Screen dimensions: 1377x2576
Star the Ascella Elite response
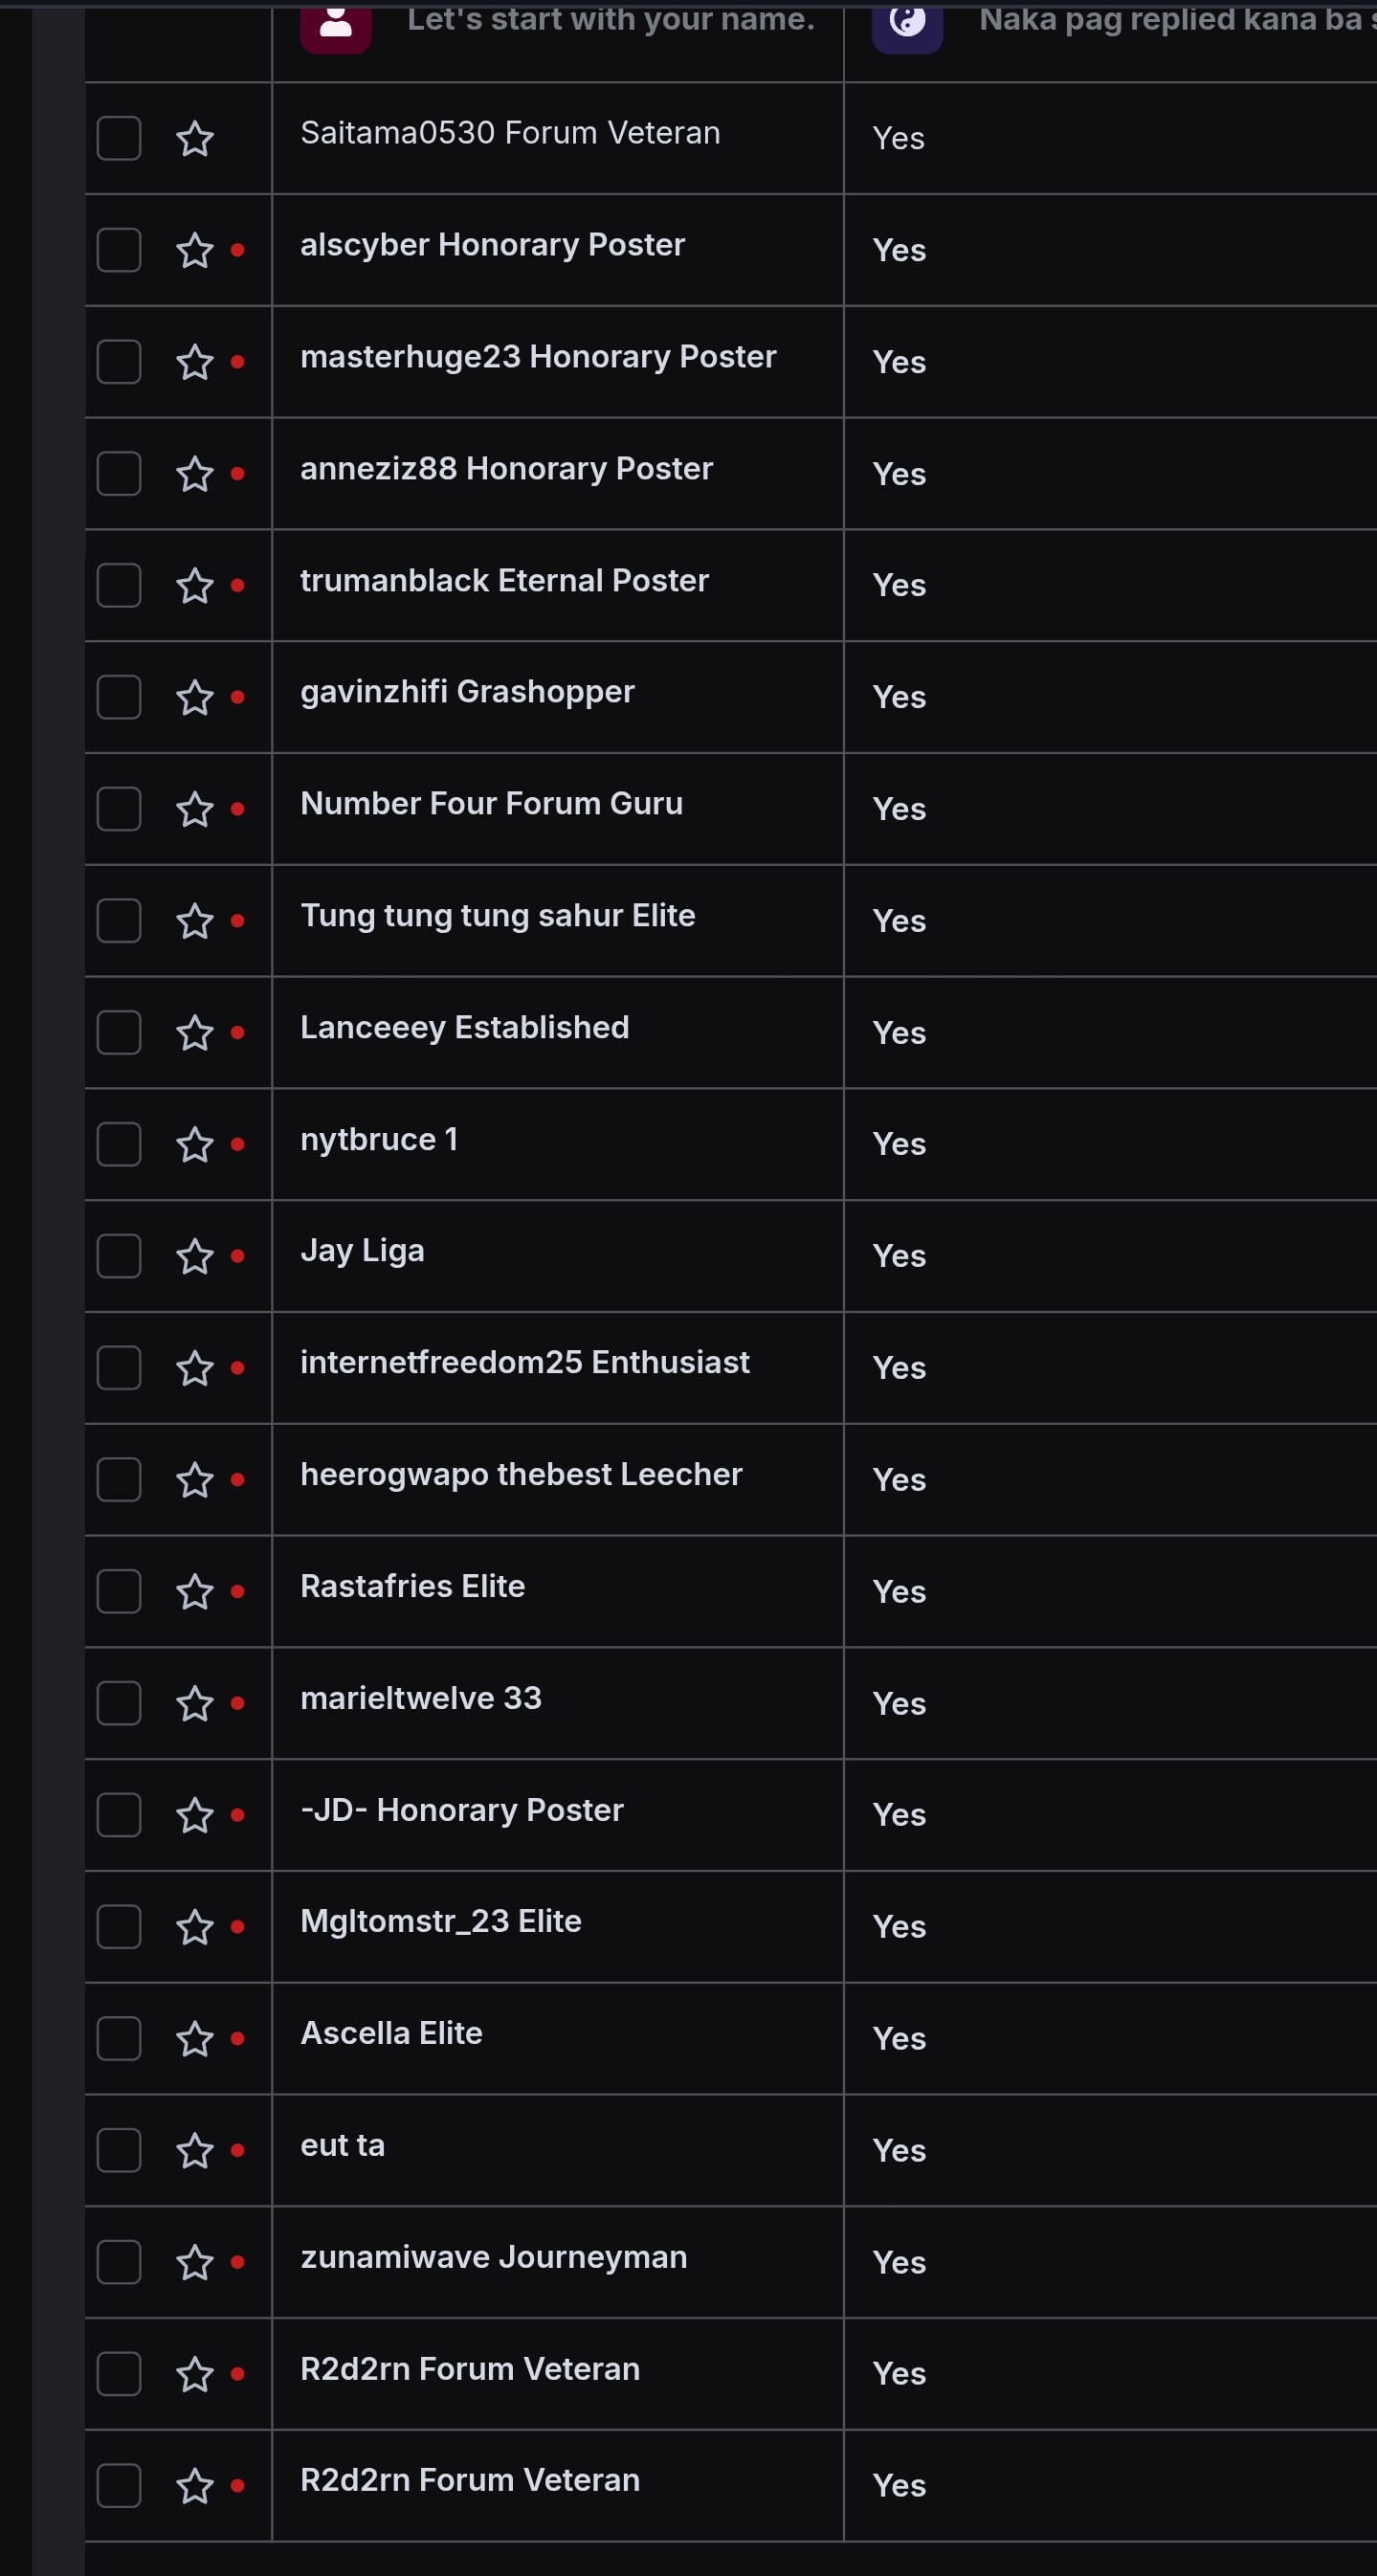[x=194, y=2038]
